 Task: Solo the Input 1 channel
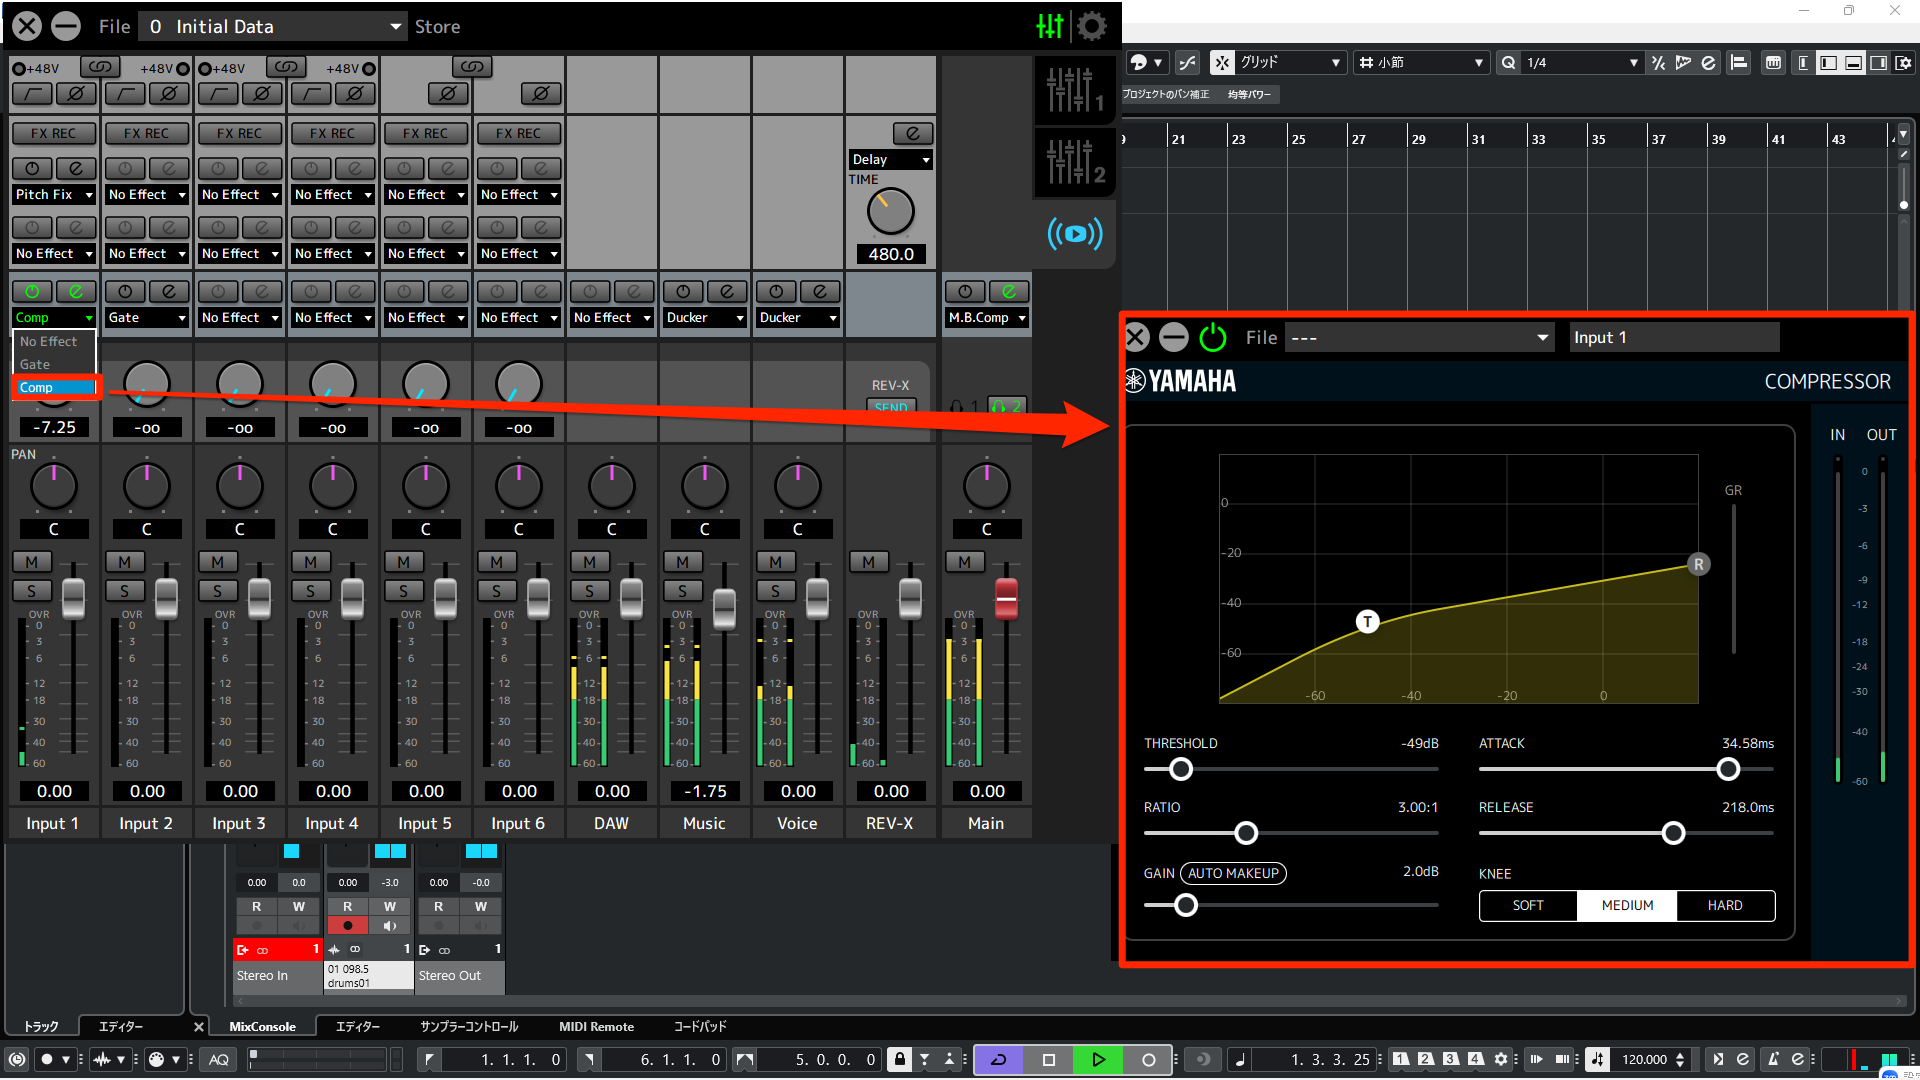click(x=32, y=590)
